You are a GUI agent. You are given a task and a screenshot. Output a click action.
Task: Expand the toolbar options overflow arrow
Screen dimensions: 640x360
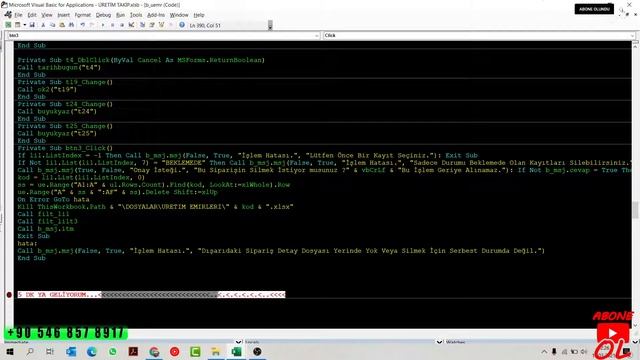pos(270,26)
